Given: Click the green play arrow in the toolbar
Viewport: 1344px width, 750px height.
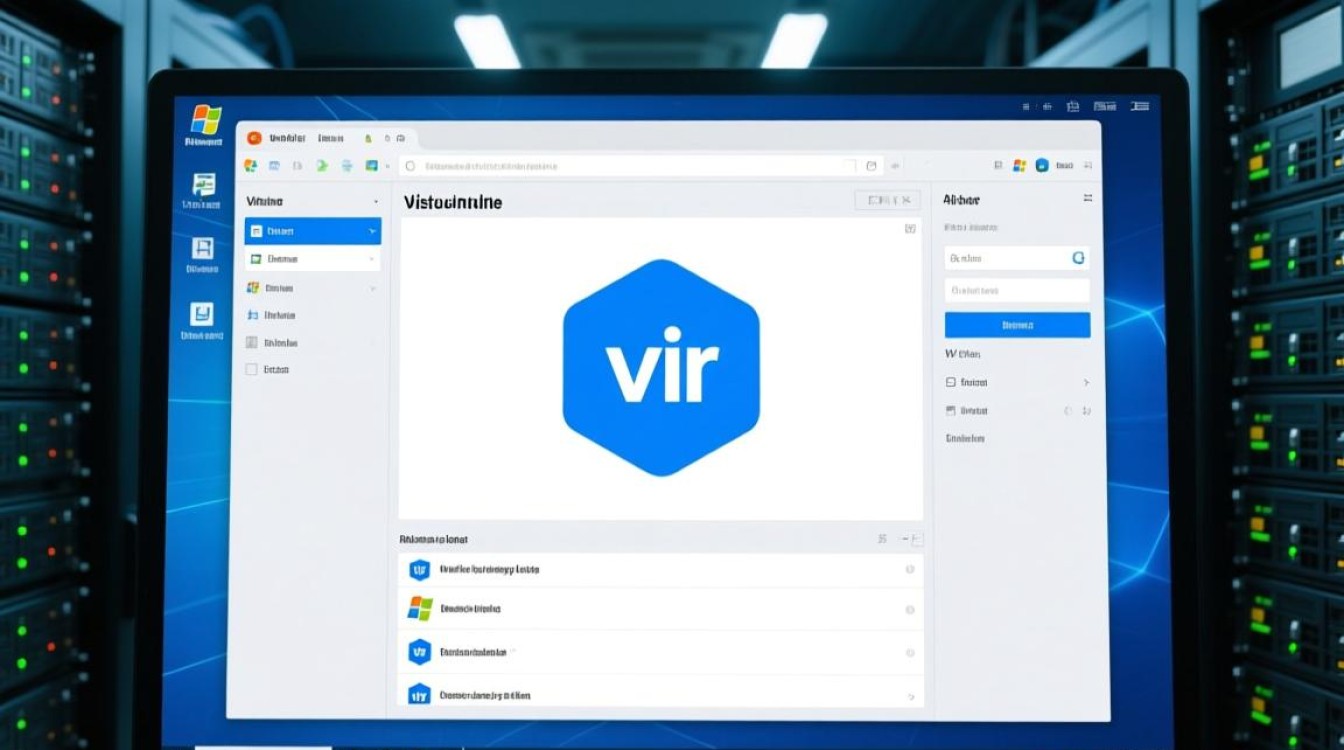Looking at the screenshot, I should (322, 166).
